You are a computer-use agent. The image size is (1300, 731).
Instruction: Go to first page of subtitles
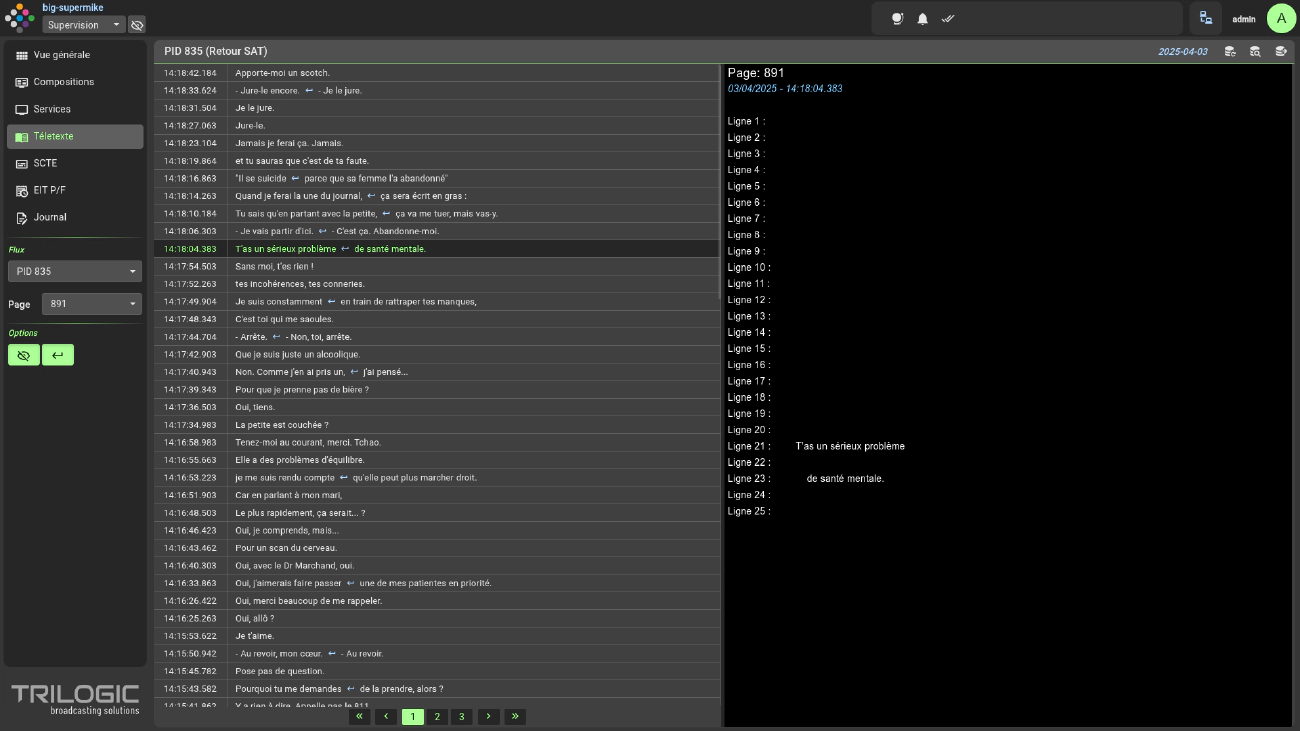360,716
